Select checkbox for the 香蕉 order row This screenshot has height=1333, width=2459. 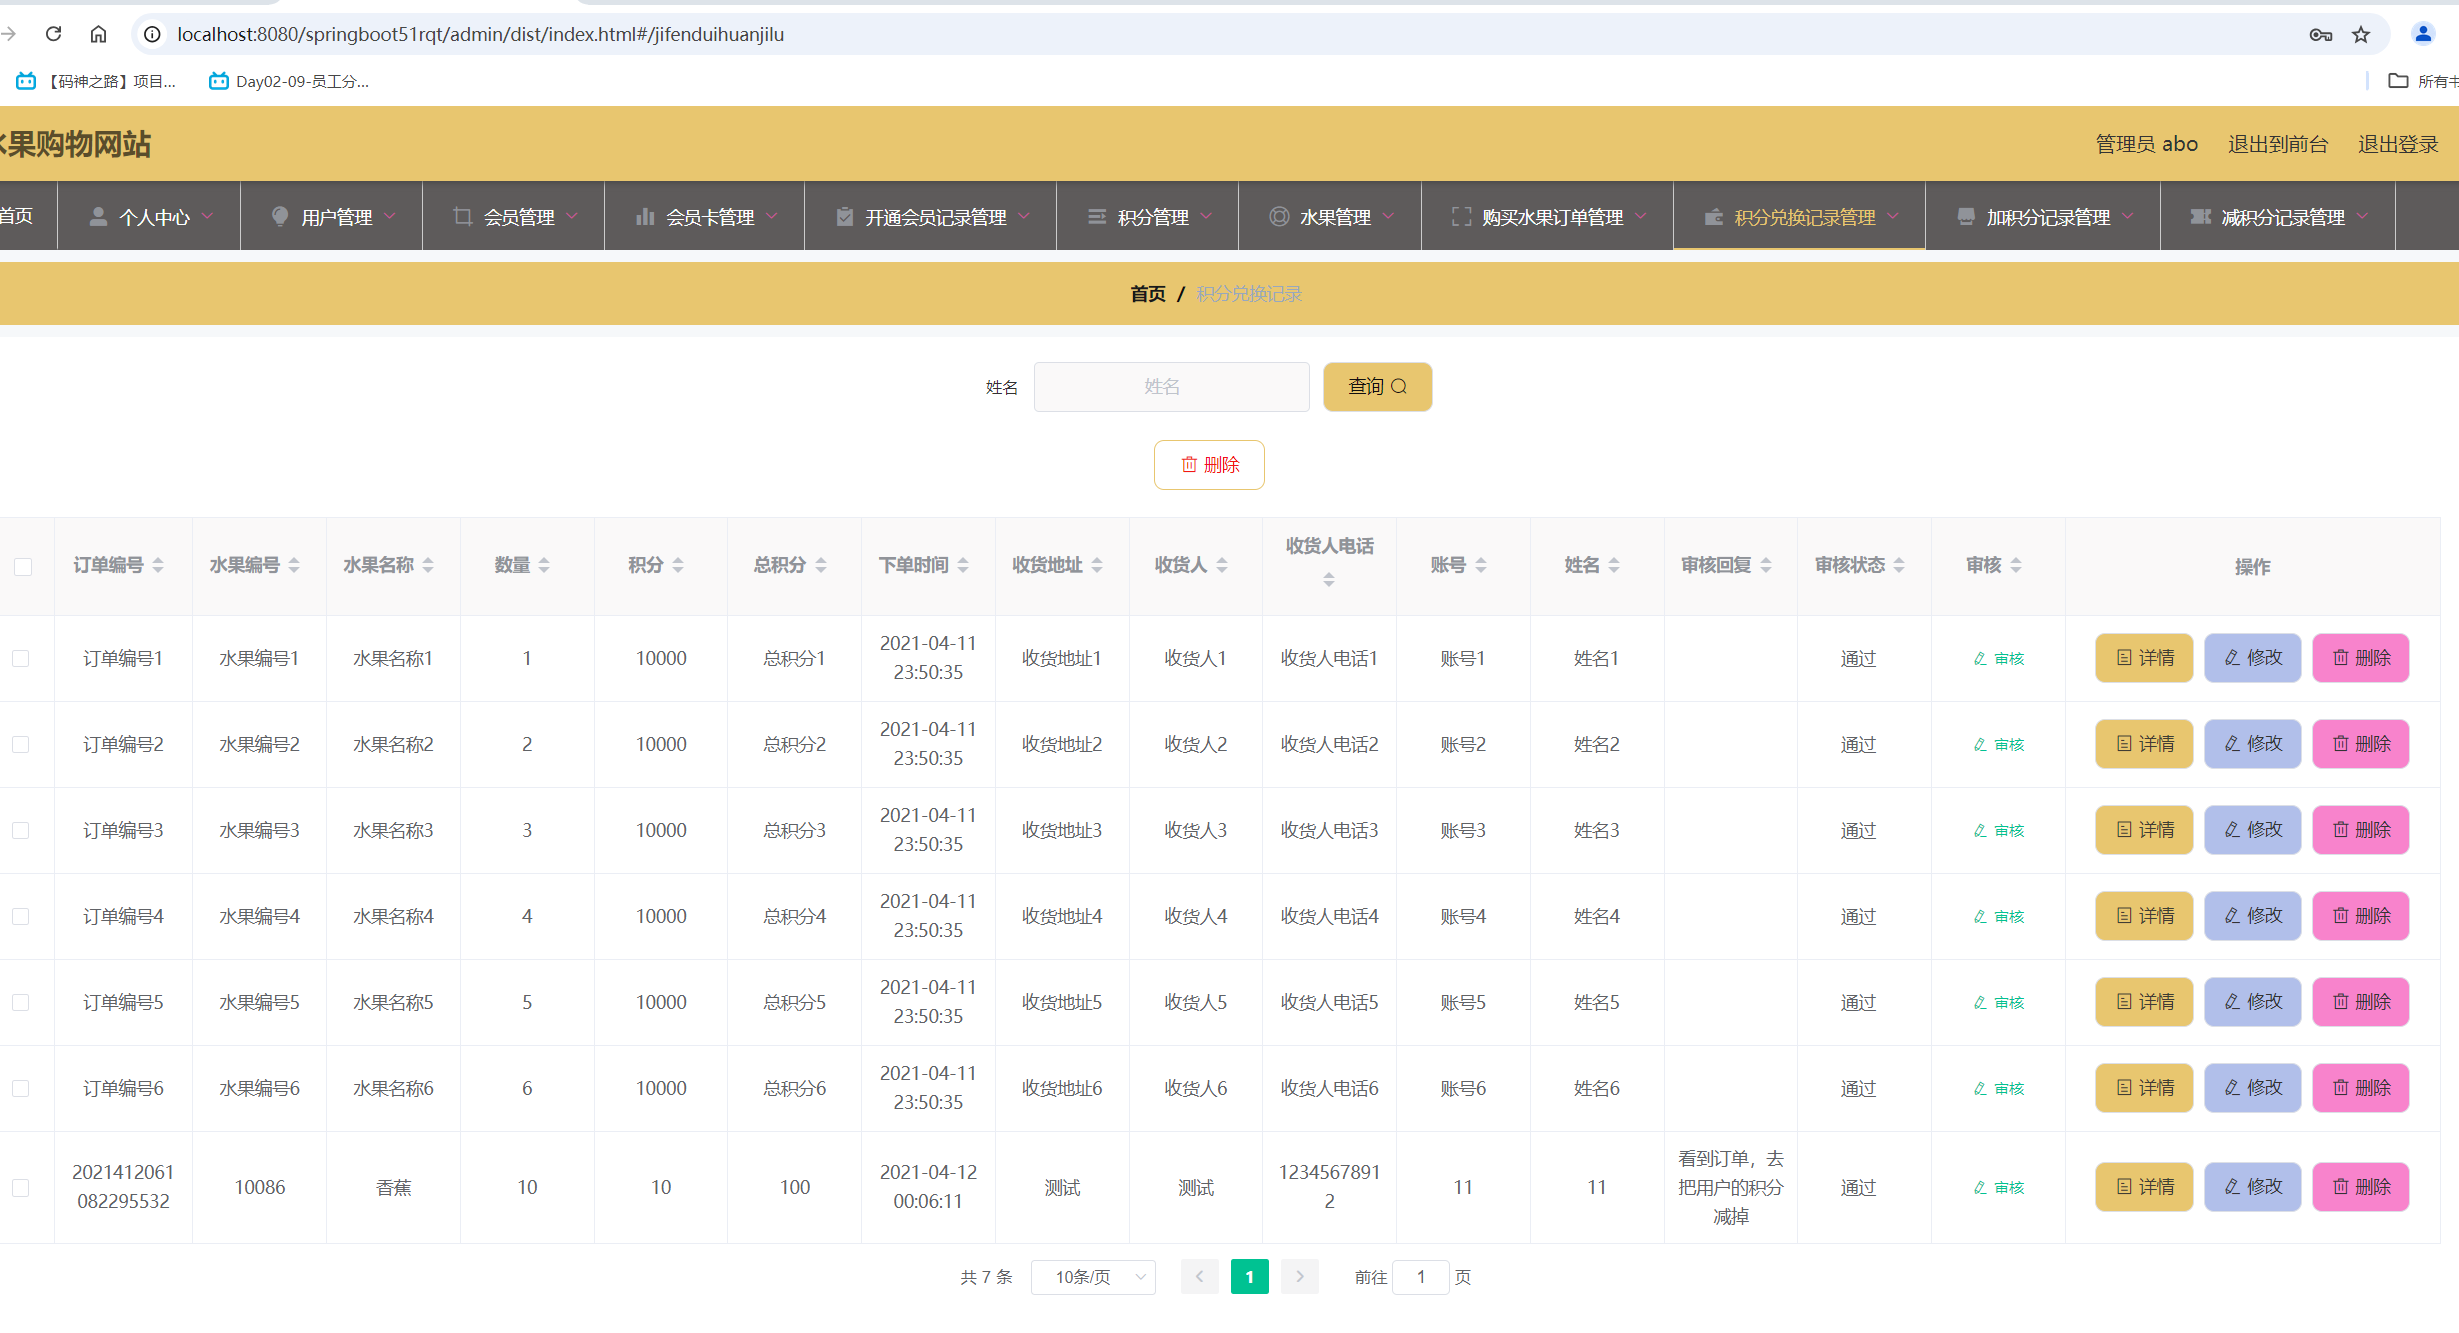pos(21,1187)
